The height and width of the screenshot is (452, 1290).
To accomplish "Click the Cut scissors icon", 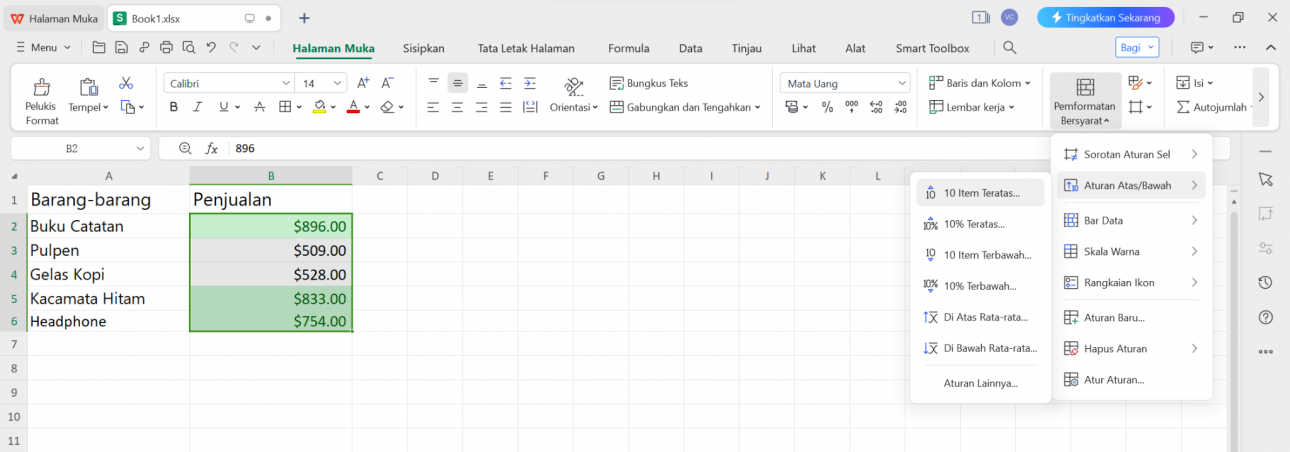I will 126,83.
